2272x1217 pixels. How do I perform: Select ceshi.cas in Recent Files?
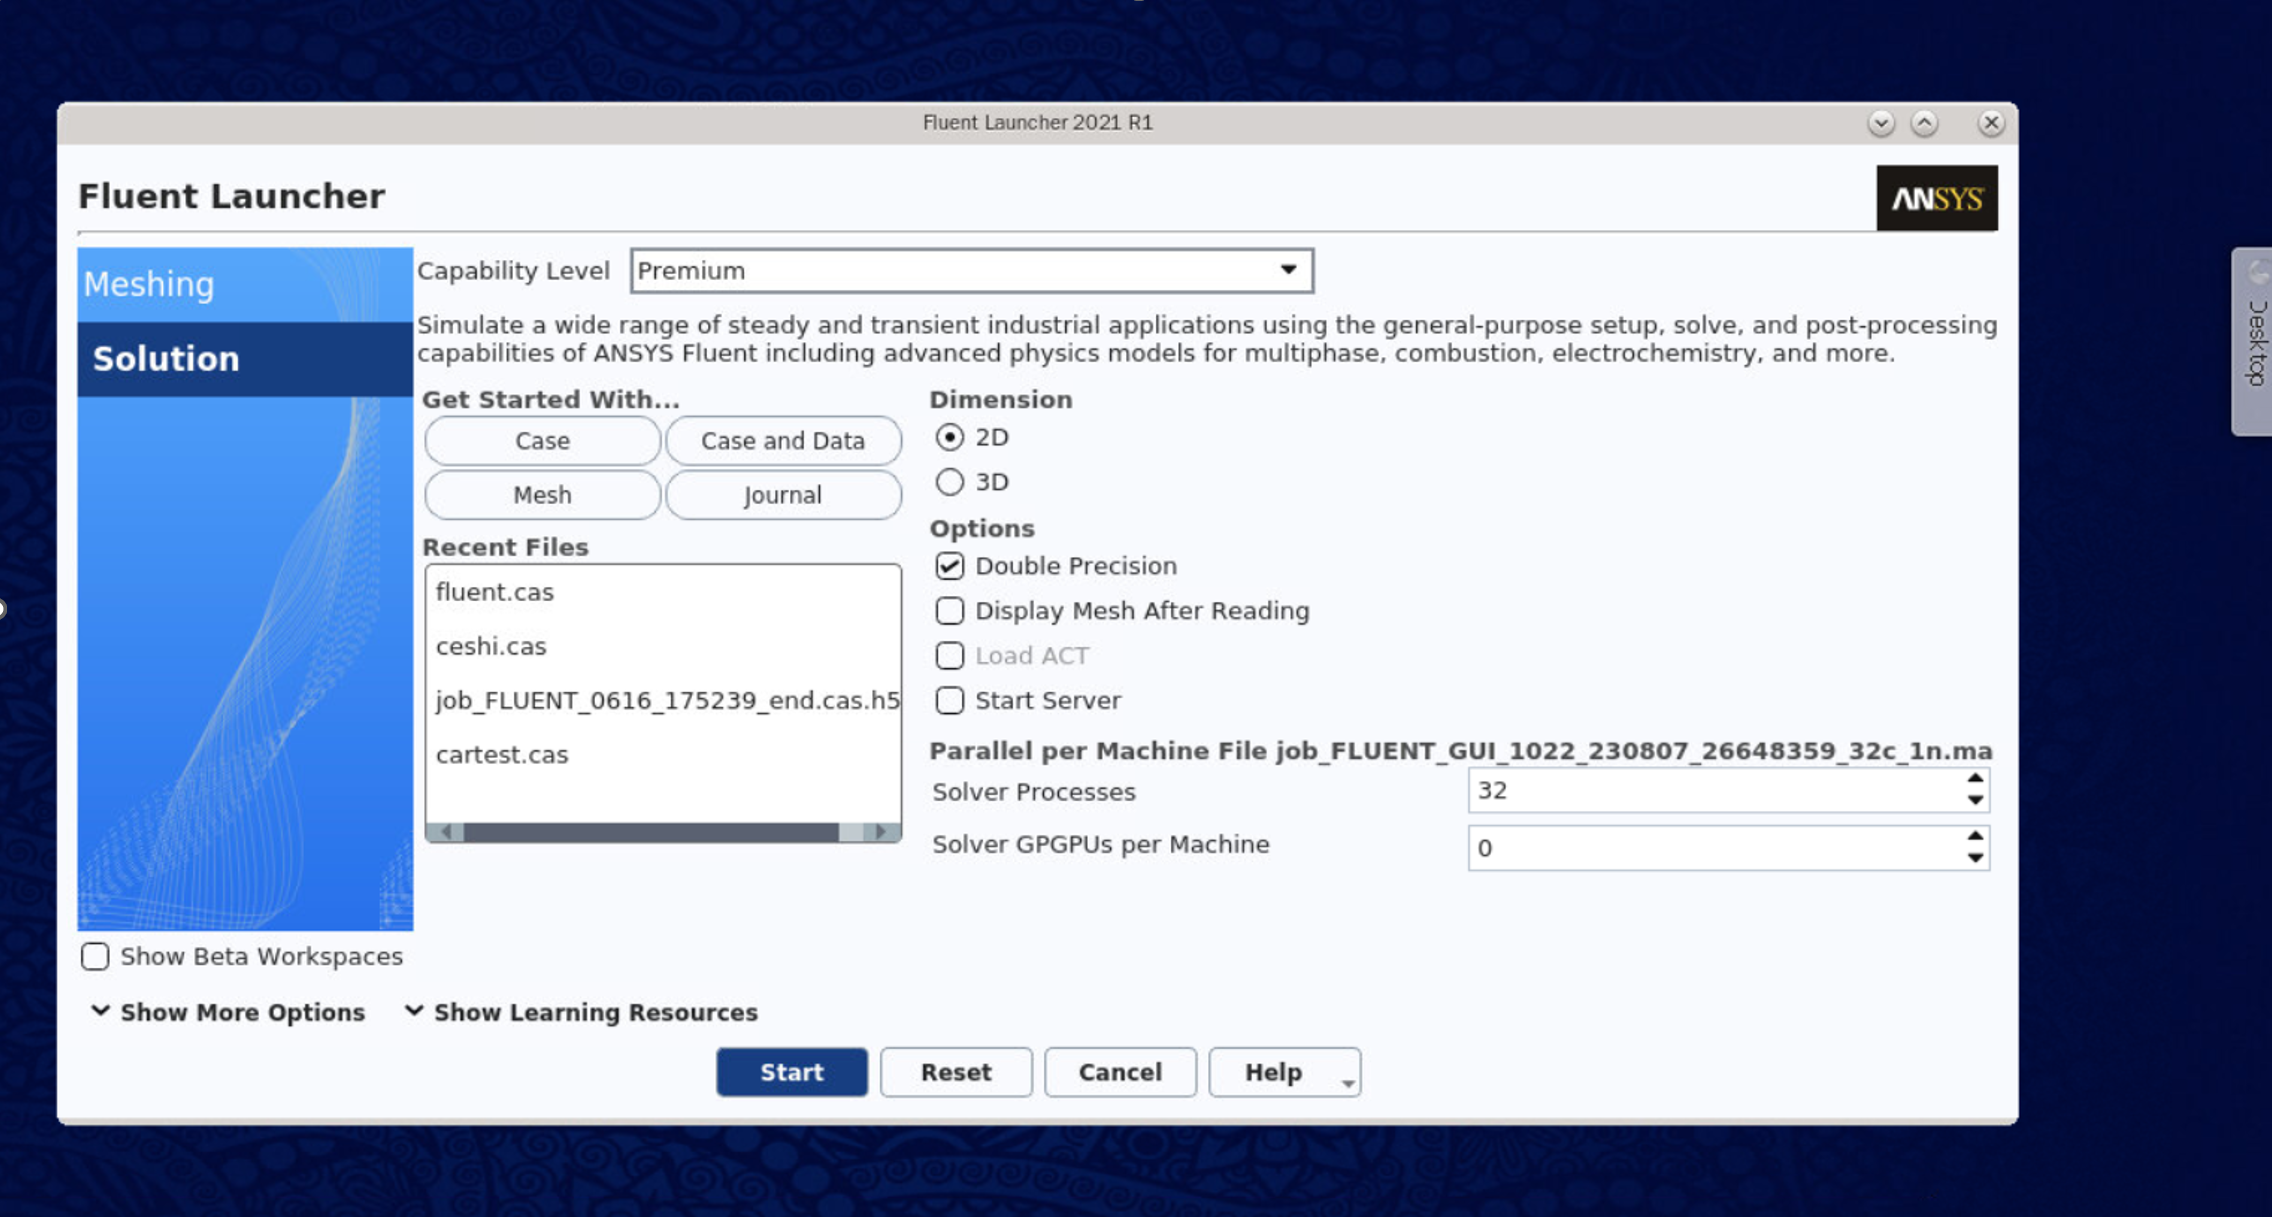click(x=662, y=646)
